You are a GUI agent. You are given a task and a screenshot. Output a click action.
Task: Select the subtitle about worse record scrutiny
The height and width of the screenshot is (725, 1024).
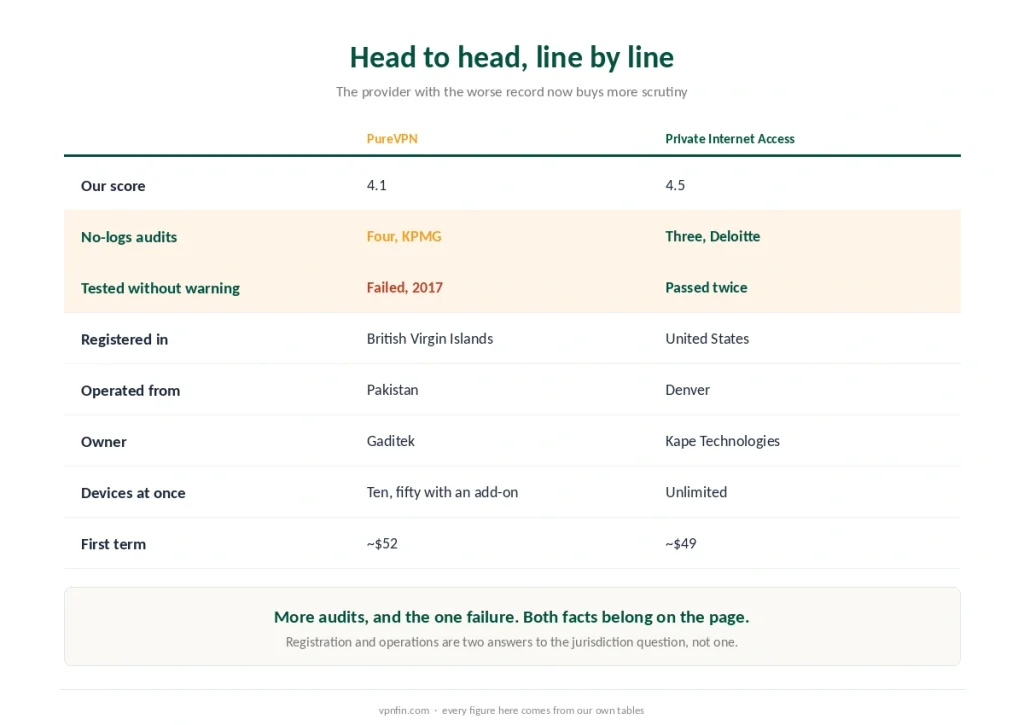[x=511, y=92]
